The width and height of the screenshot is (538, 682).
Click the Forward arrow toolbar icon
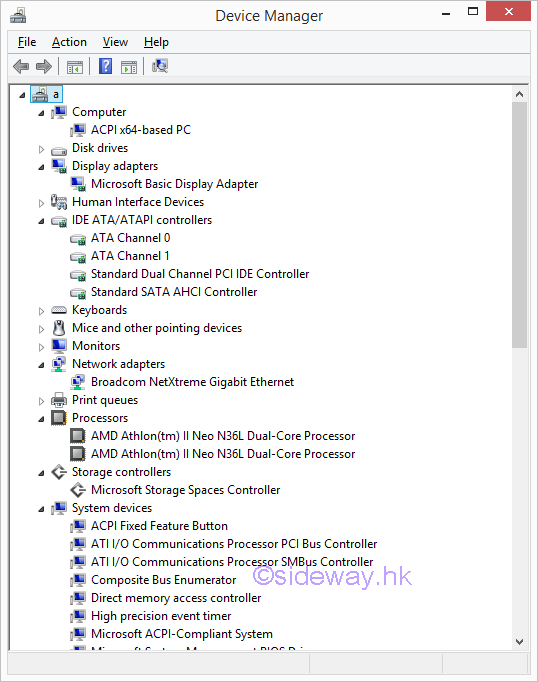tap(44, 67)
